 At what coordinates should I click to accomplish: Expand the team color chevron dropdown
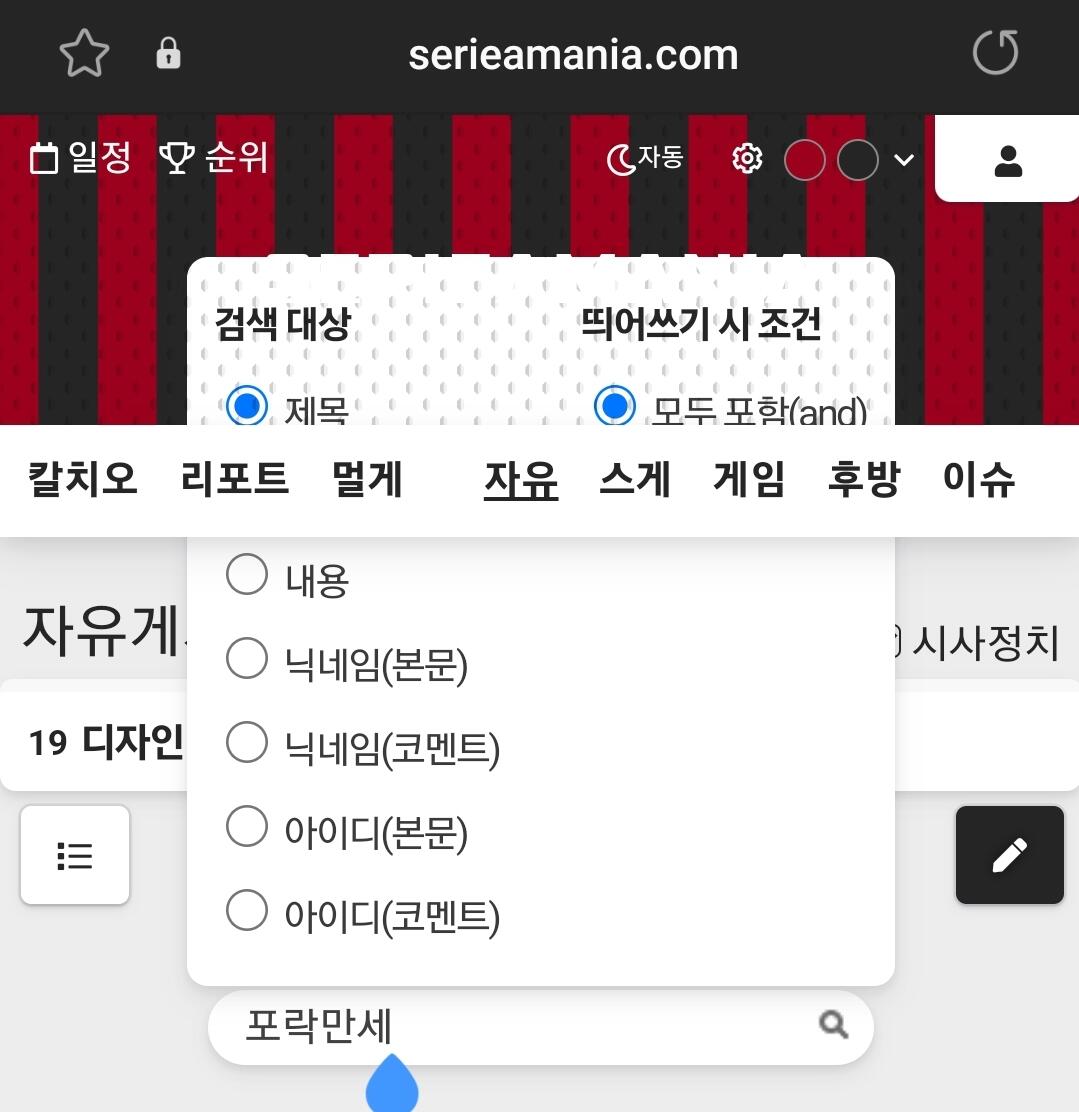(904, 160)
